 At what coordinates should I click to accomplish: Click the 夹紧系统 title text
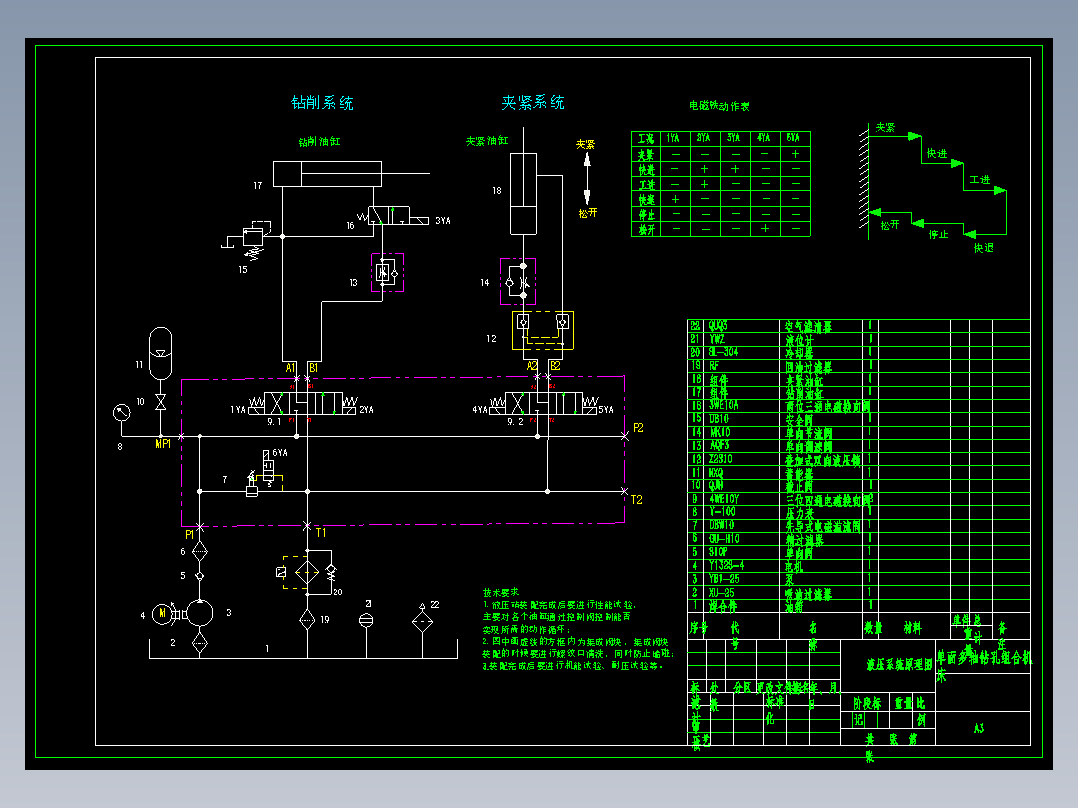[x=533, y=102]
